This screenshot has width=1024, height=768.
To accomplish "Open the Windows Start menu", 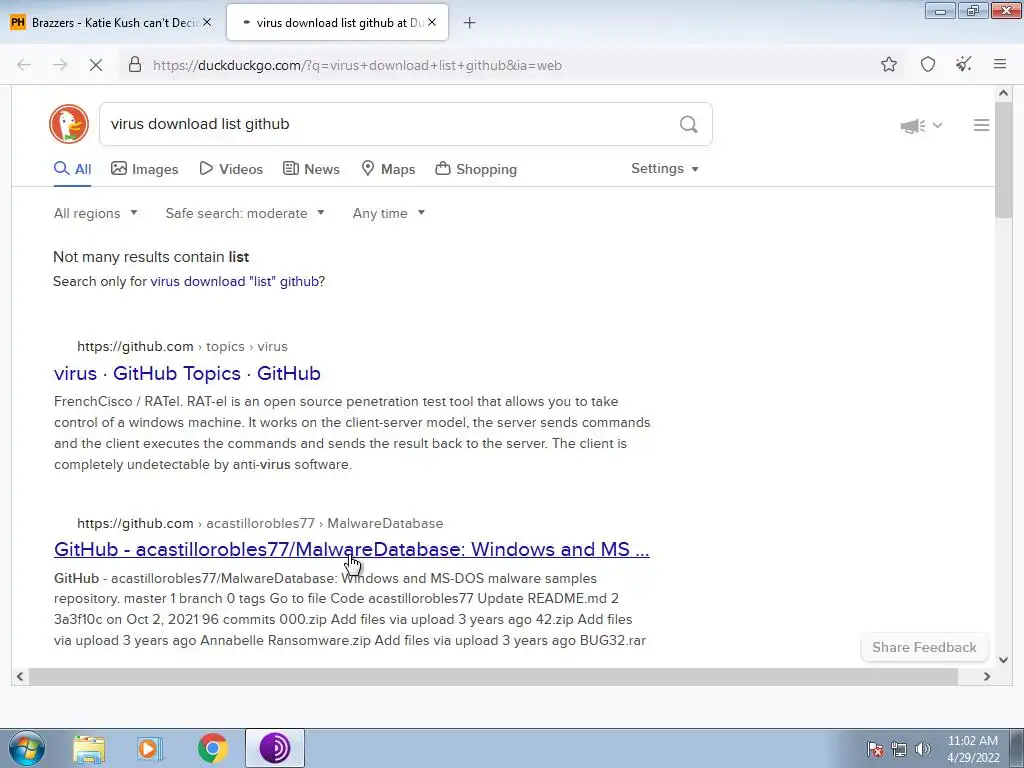I will (x=27, y=748).
